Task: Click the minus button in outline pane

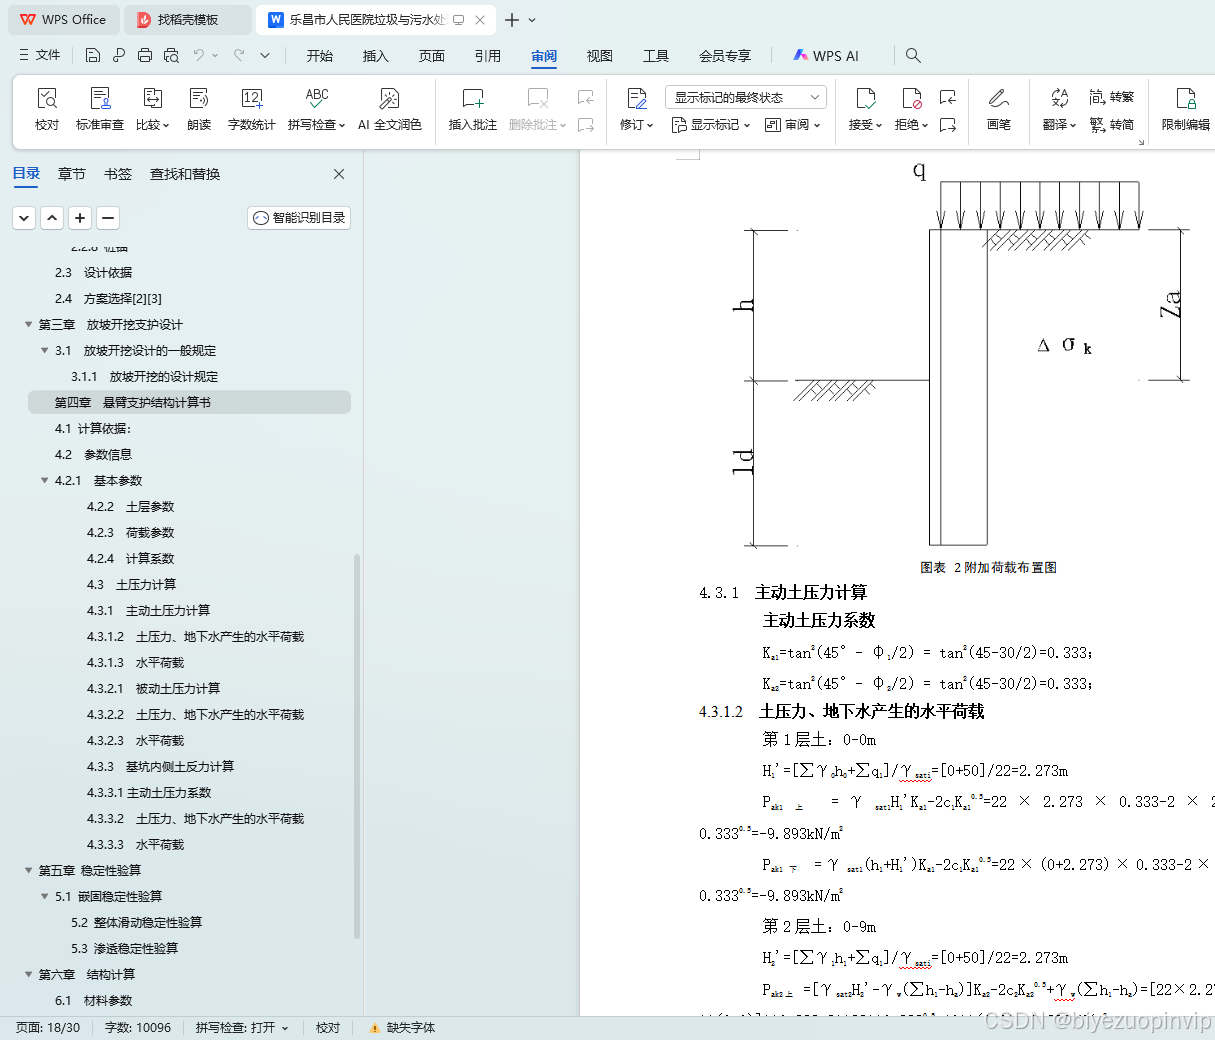Action: point(108,217)
